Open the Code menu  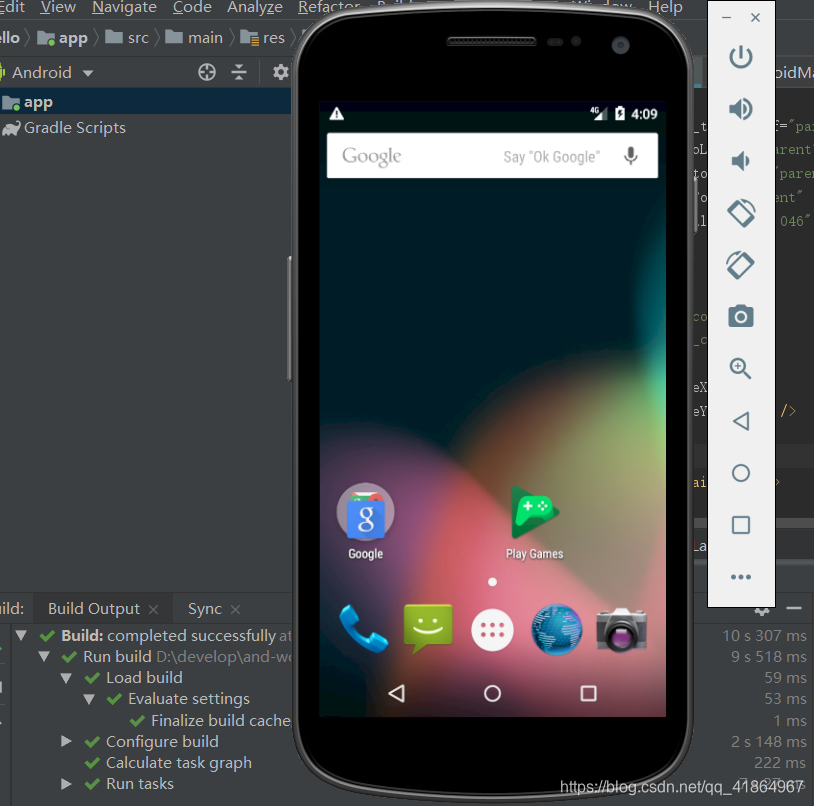click(x=192, y=7)
